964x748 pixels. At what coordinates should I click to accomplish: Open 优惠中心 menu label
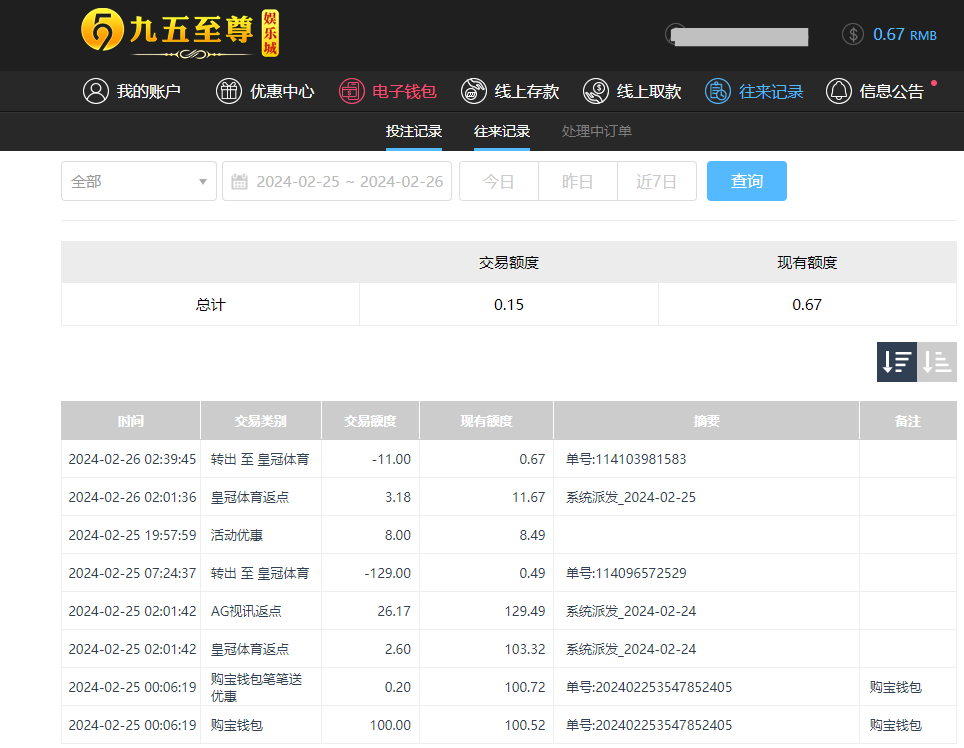click(x=282, y=91)
